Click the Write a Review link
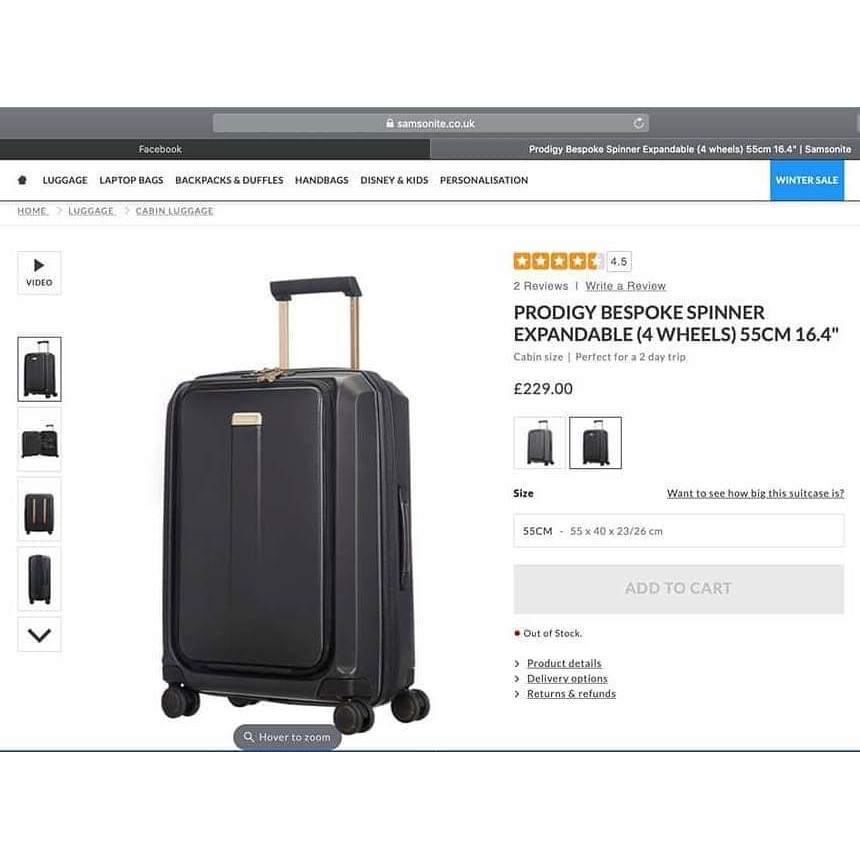The image size is (860, 860). 625,286
